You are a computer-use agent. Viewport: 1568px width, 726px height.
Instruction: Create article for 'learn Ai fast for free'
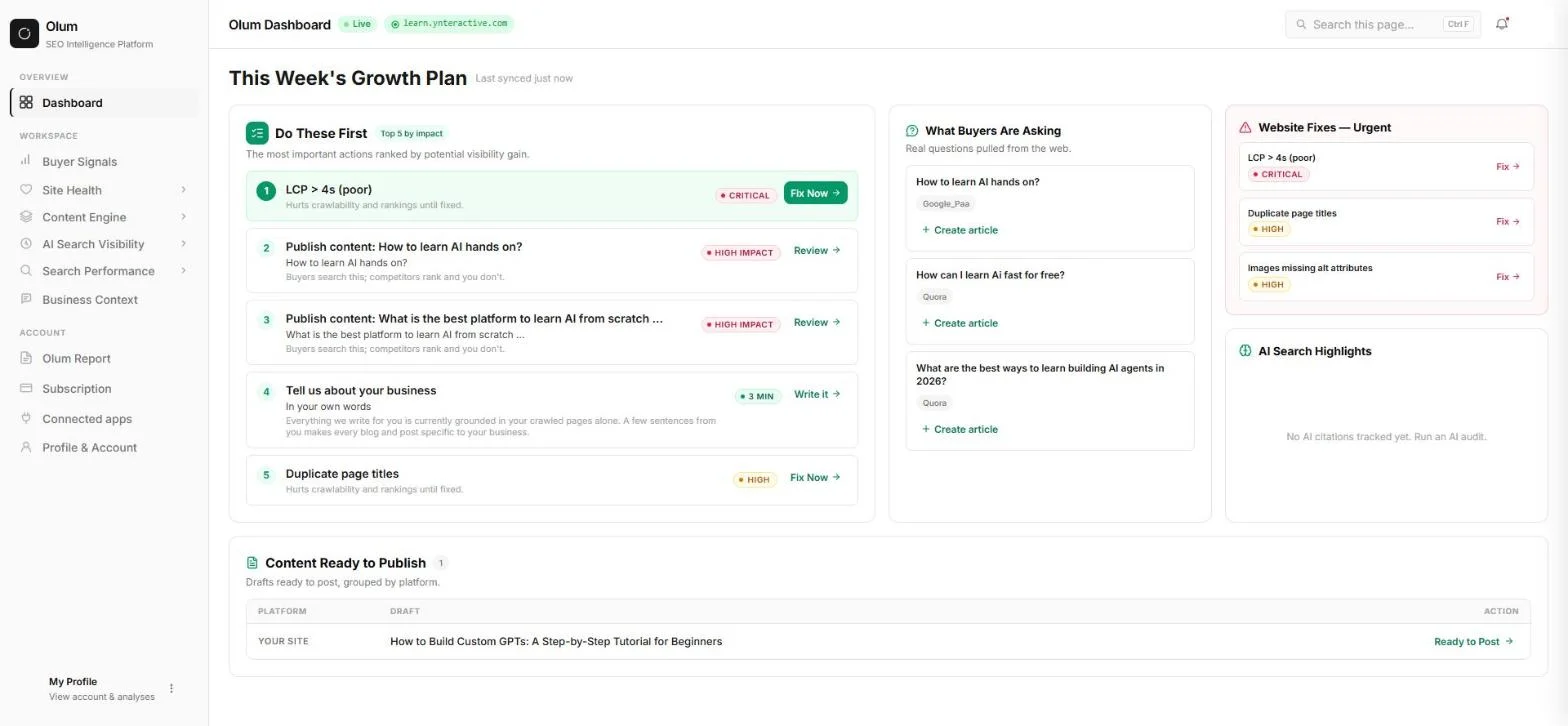[959, 323]
